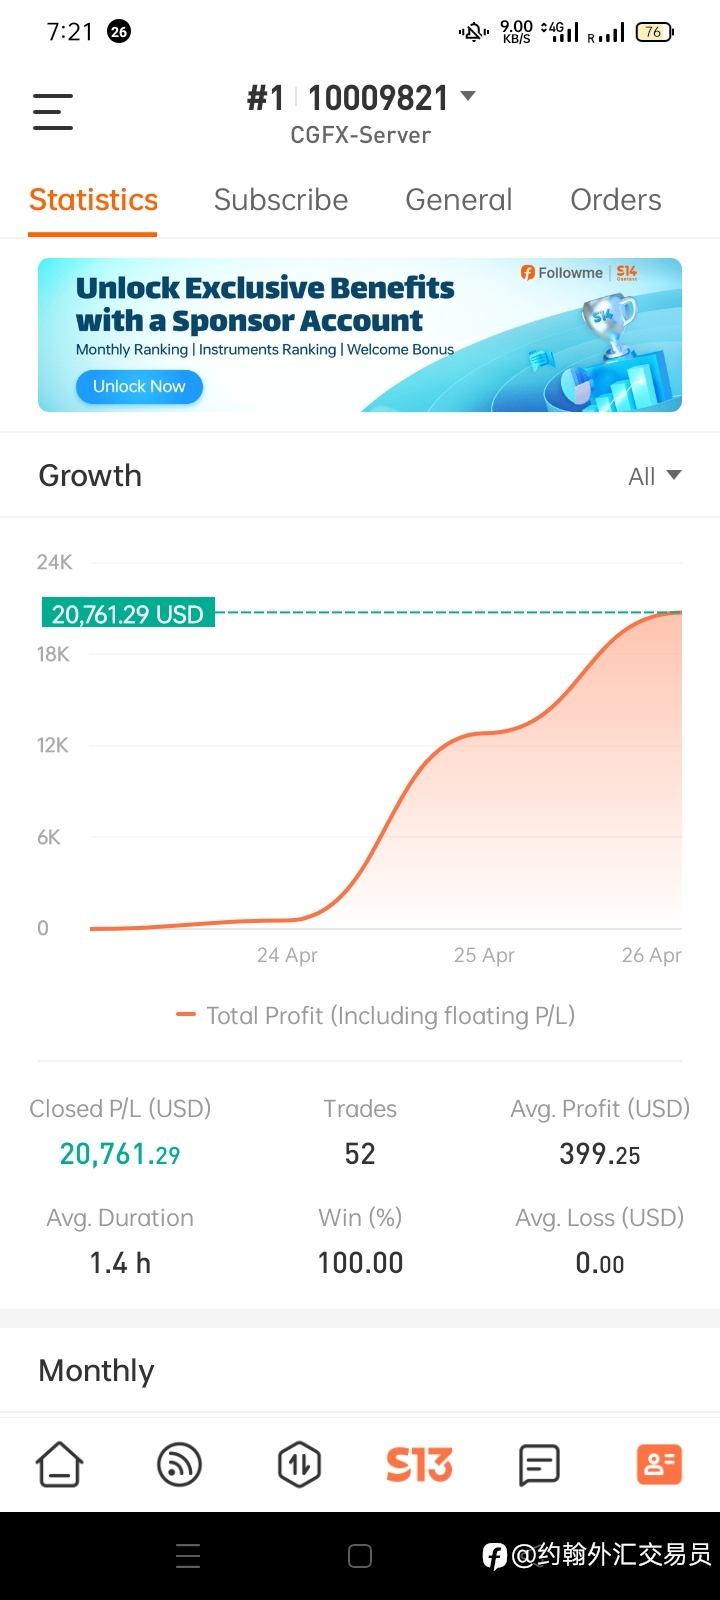Switch to the Subscribe tab
The image size is (720, 1600).
coord(281,200)
